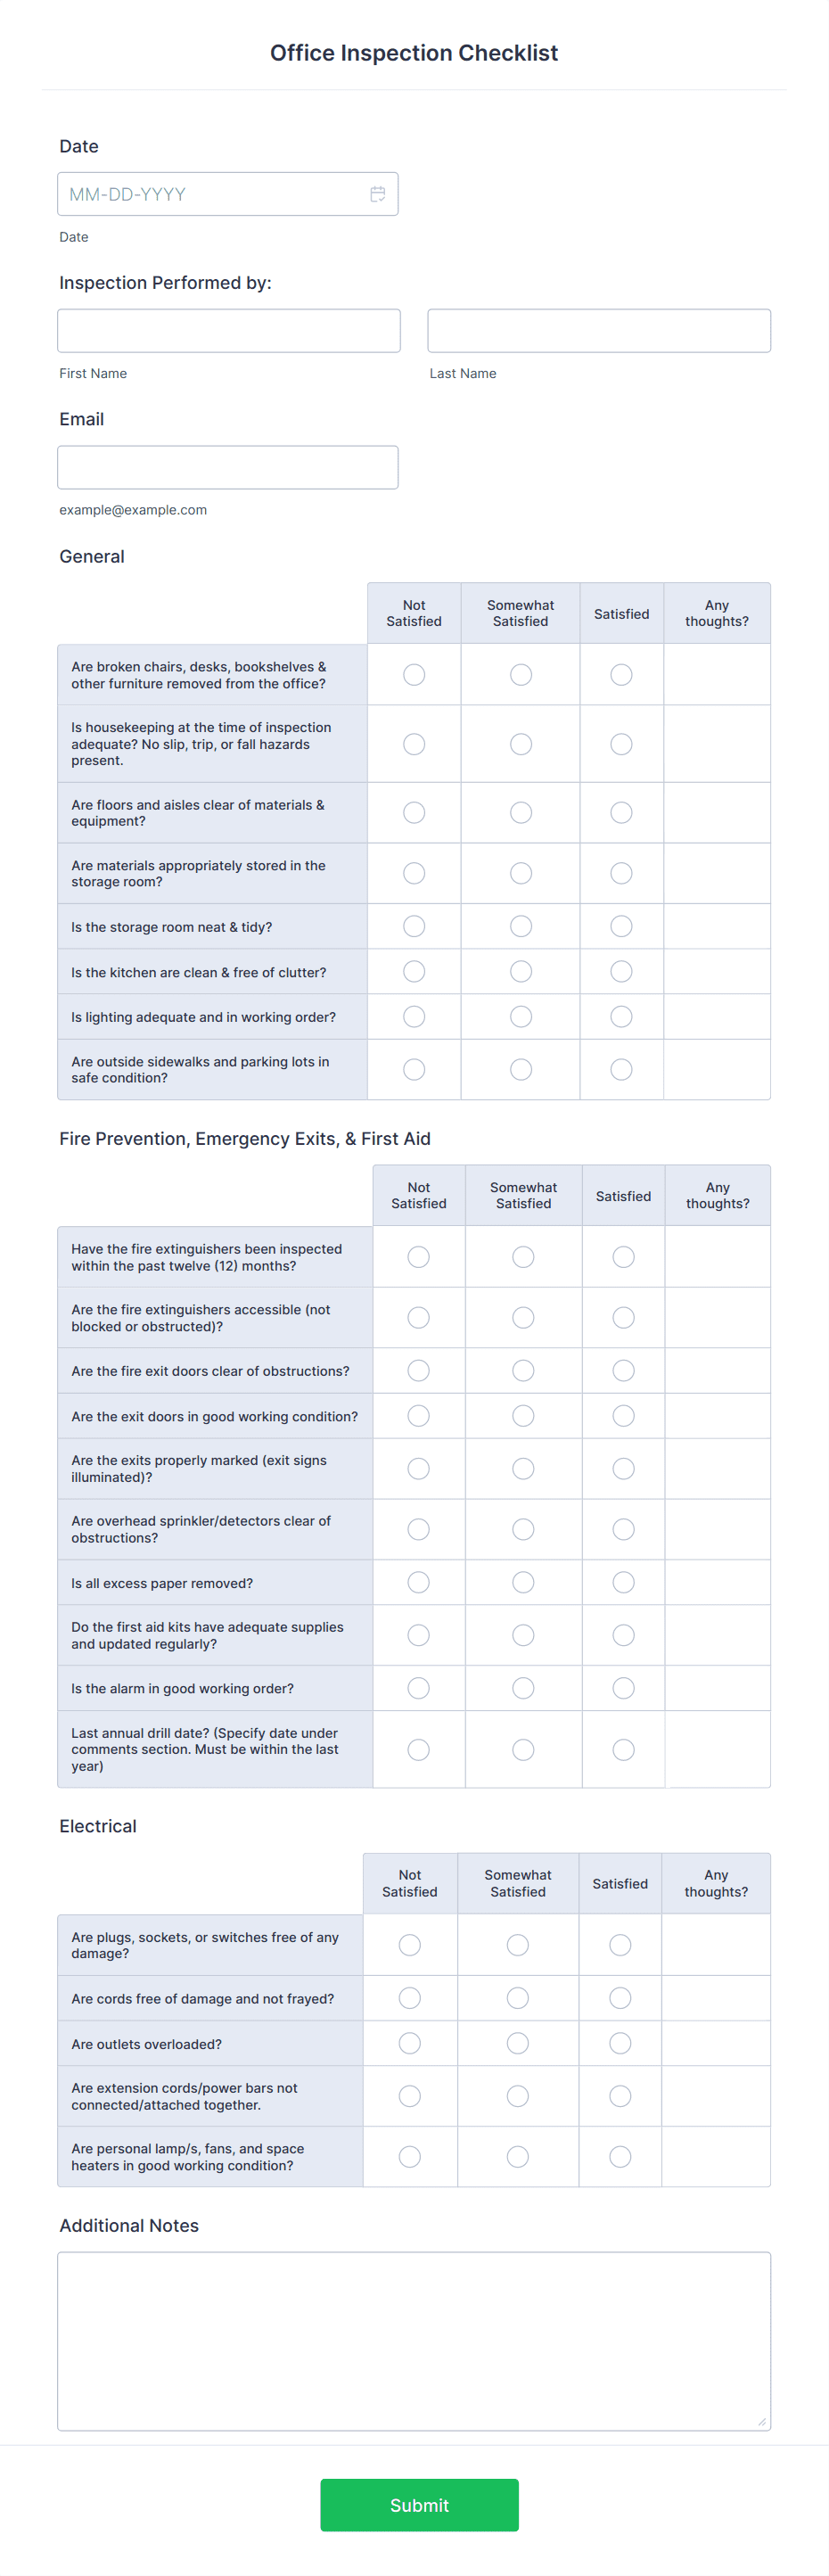Click the Last Name field
829x2576 pixels.
click(599, 330)
